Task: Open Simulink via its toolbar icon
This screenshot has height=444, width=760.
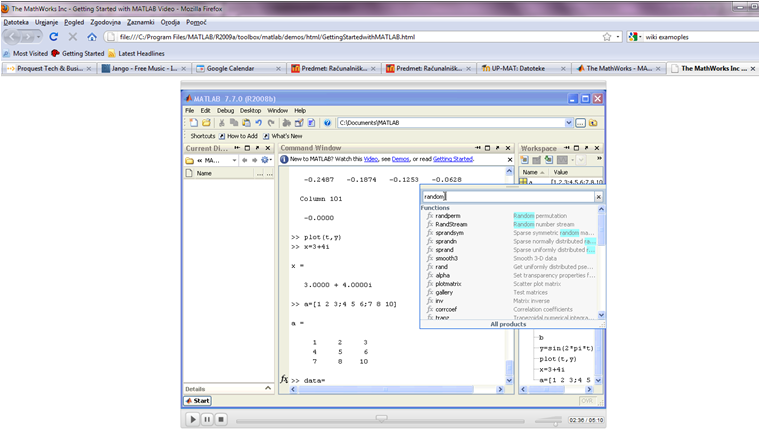Action: pos(286,123)
